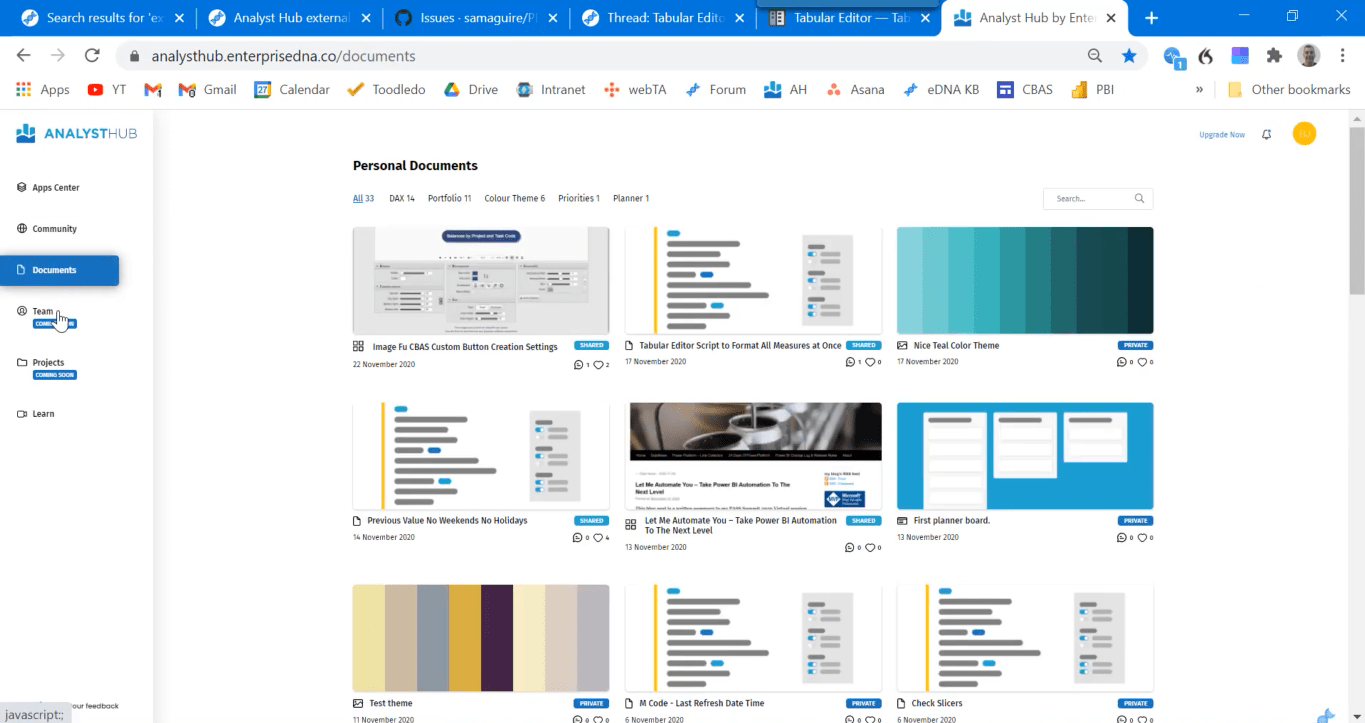1365x723 pixels.
Task: Open Image Fu CBAS Custom Button thumbnail
Action: 481,281
